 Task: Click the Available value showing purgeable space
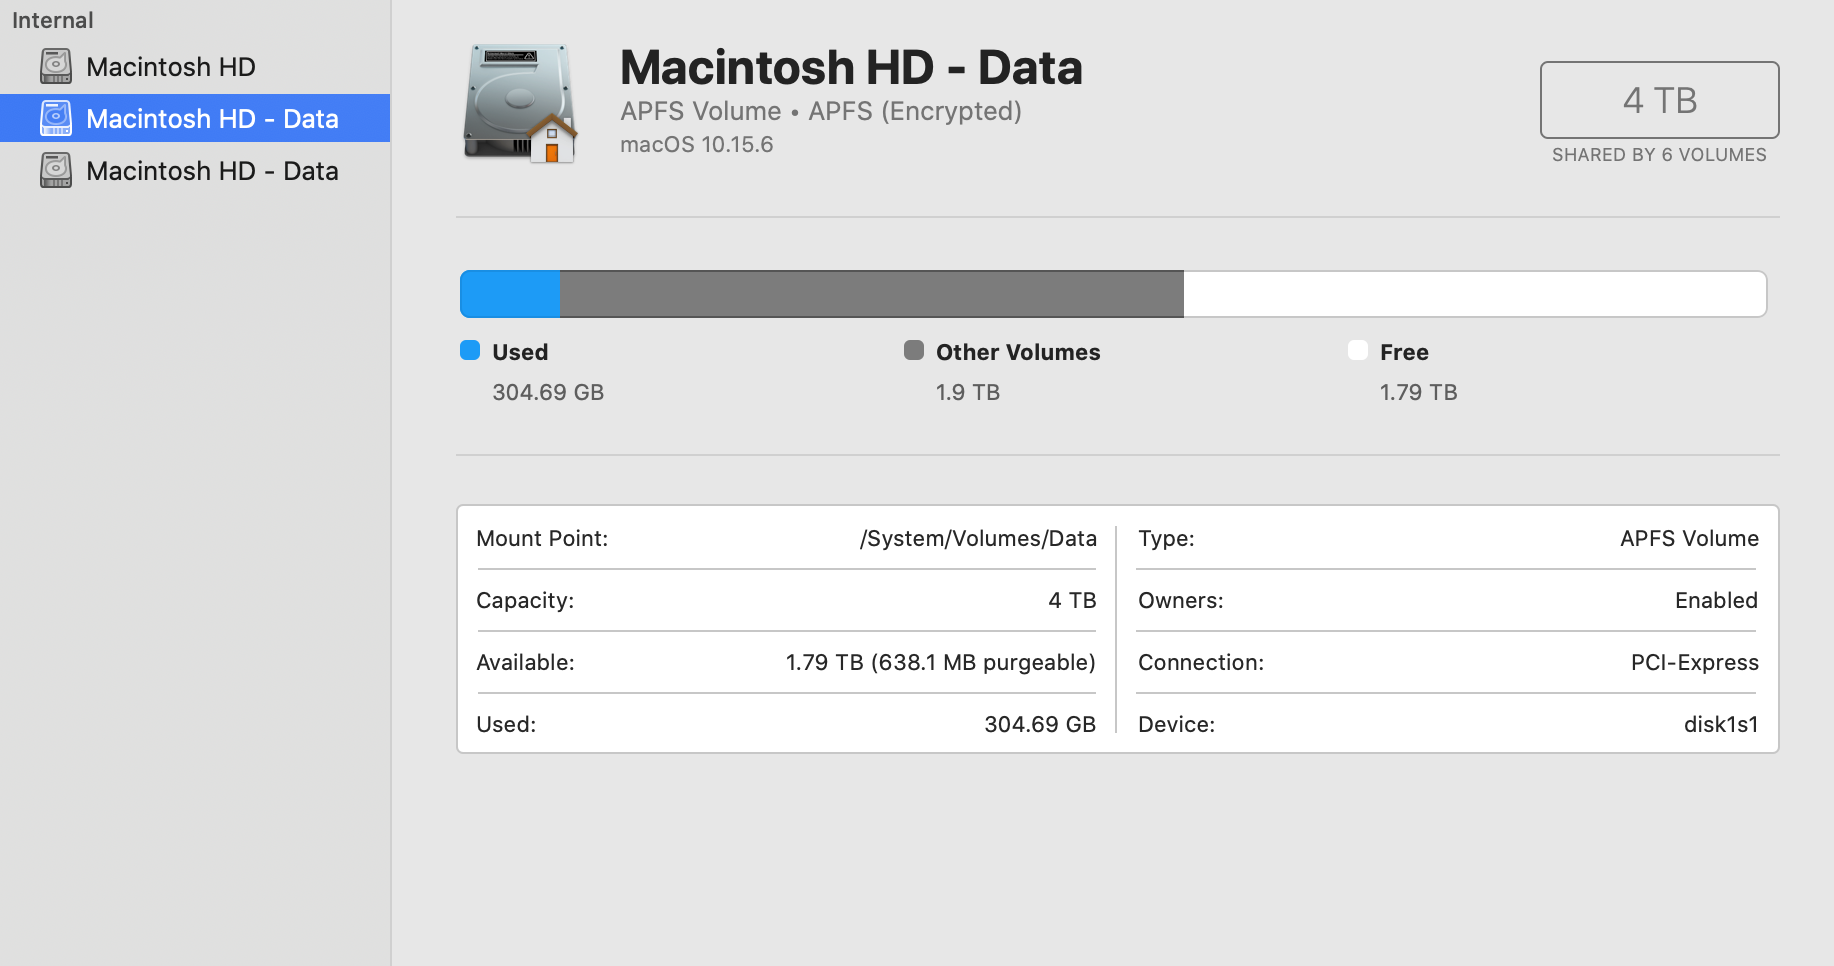click(940, 663)
